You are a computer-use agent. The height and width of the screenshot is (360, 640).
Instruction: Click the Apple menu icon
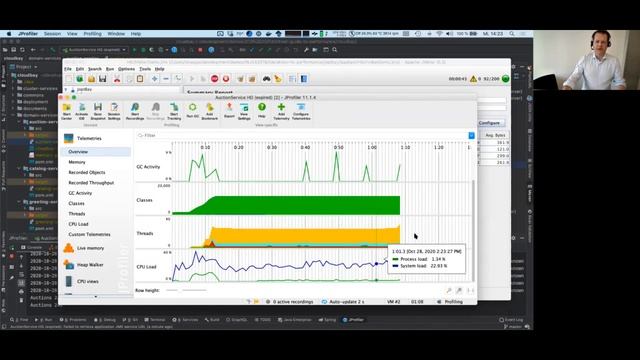pos(9,34)
